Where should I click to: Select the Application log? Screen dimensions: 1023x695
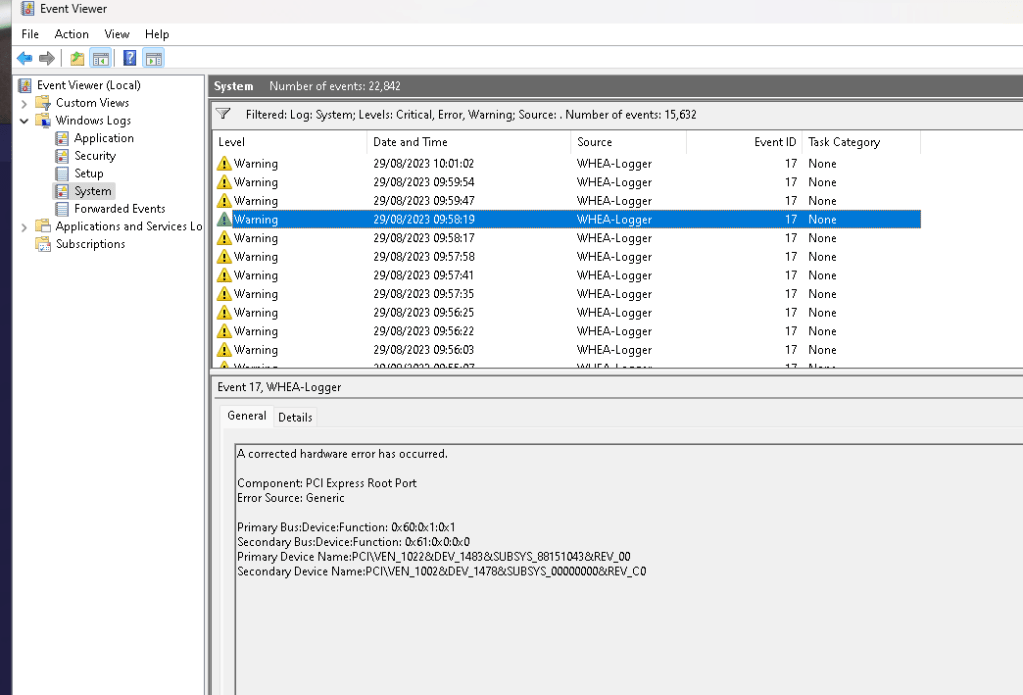click(104, 138)
